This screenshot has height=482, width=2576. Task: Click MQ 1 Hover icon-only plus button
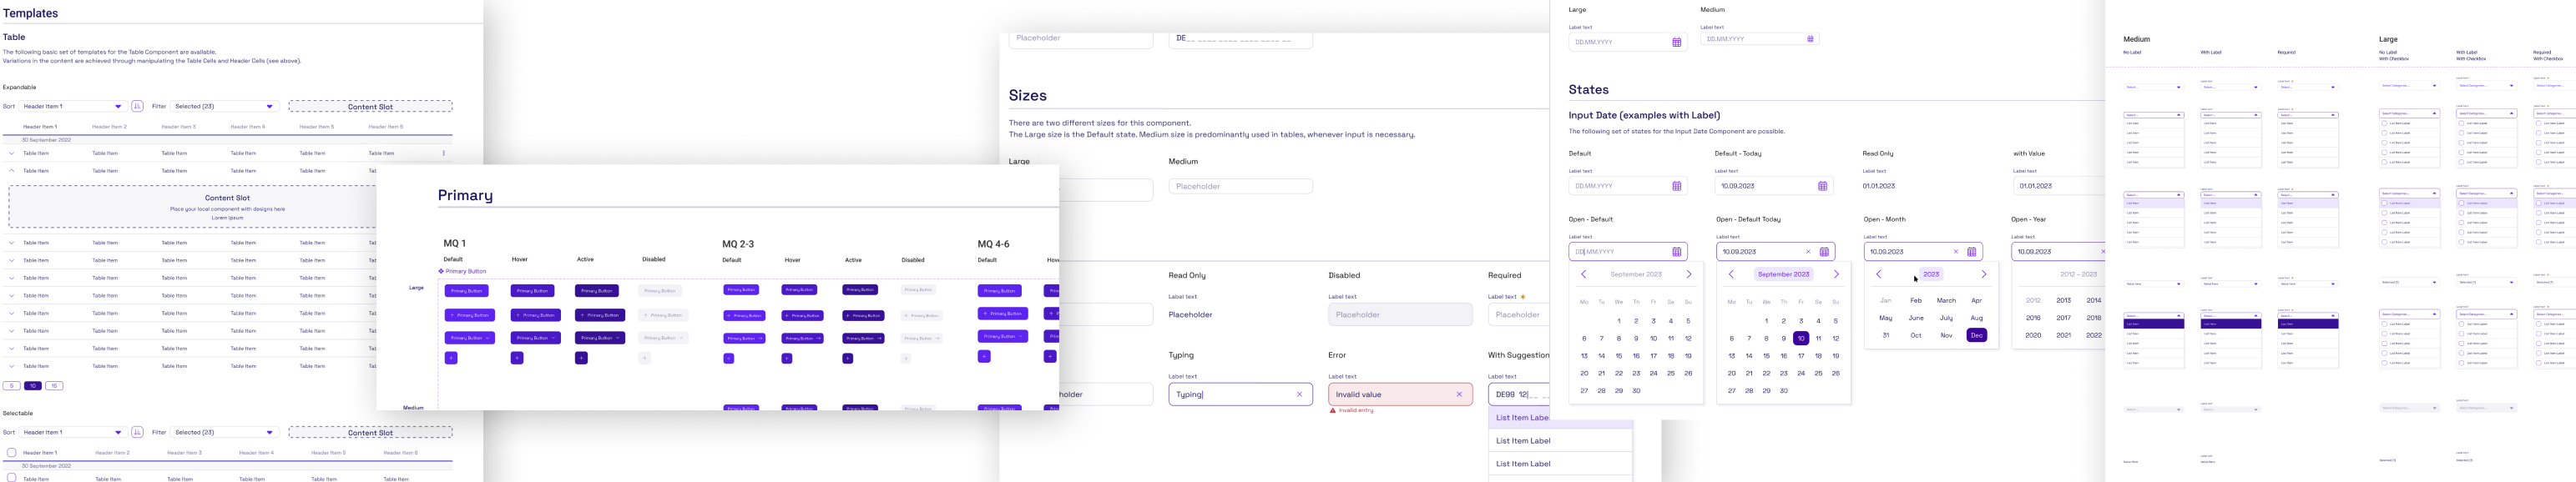pos(517,357)
